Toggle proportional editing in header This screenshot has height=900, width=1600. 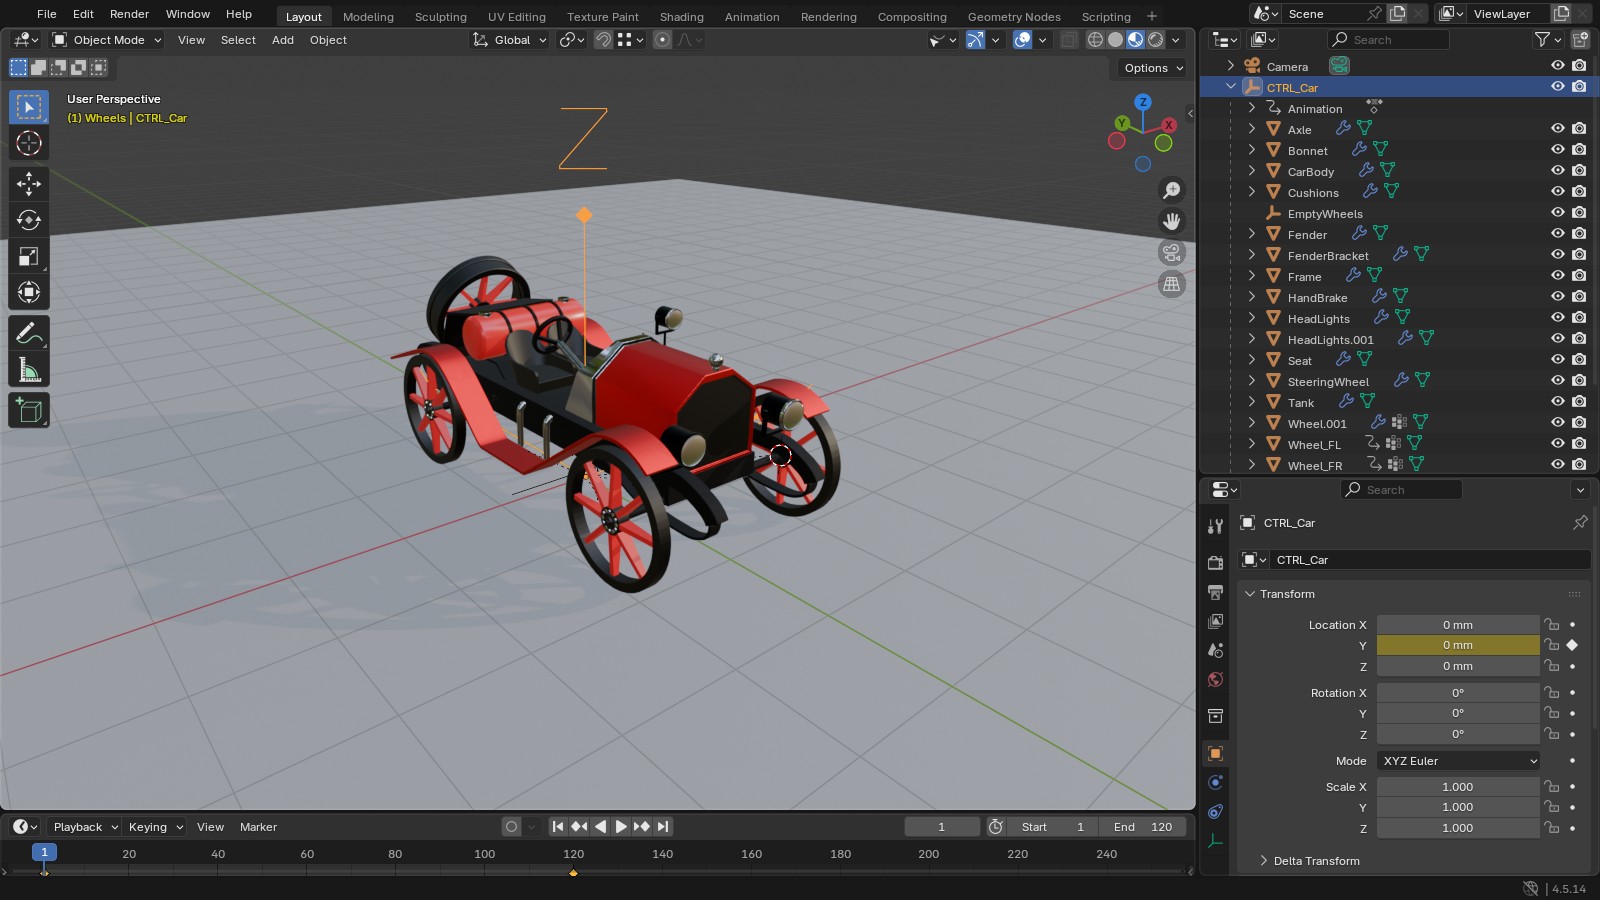[662, 40]
